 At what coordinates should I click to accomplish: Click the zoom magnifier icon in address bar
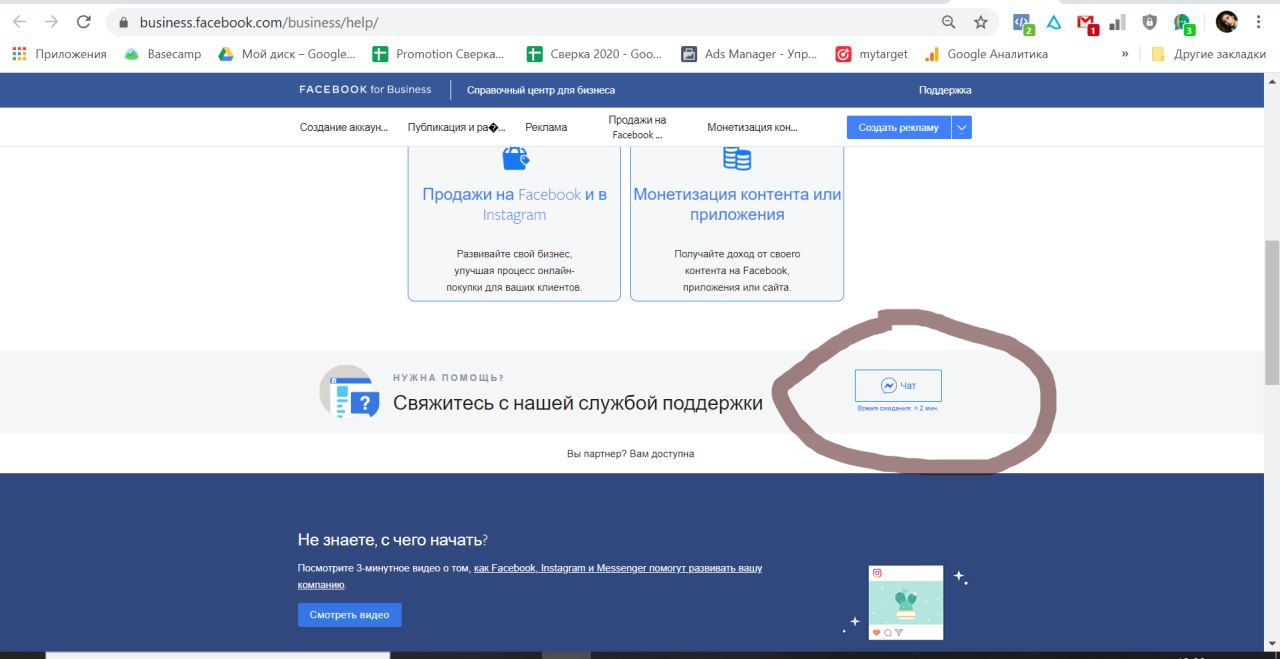pos(949,22)
